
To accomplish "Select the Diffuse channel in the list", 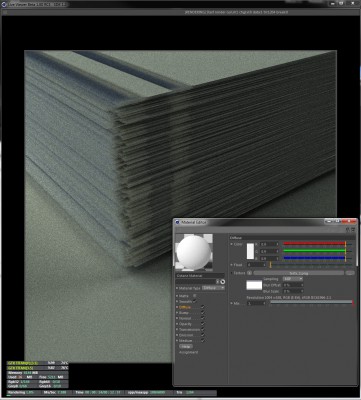I will [185, 307].
